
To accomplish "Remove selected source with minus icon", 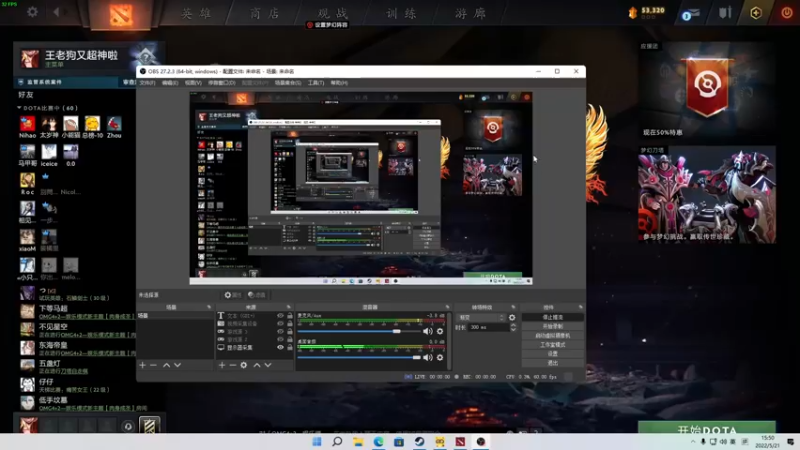I will [233, 365].
